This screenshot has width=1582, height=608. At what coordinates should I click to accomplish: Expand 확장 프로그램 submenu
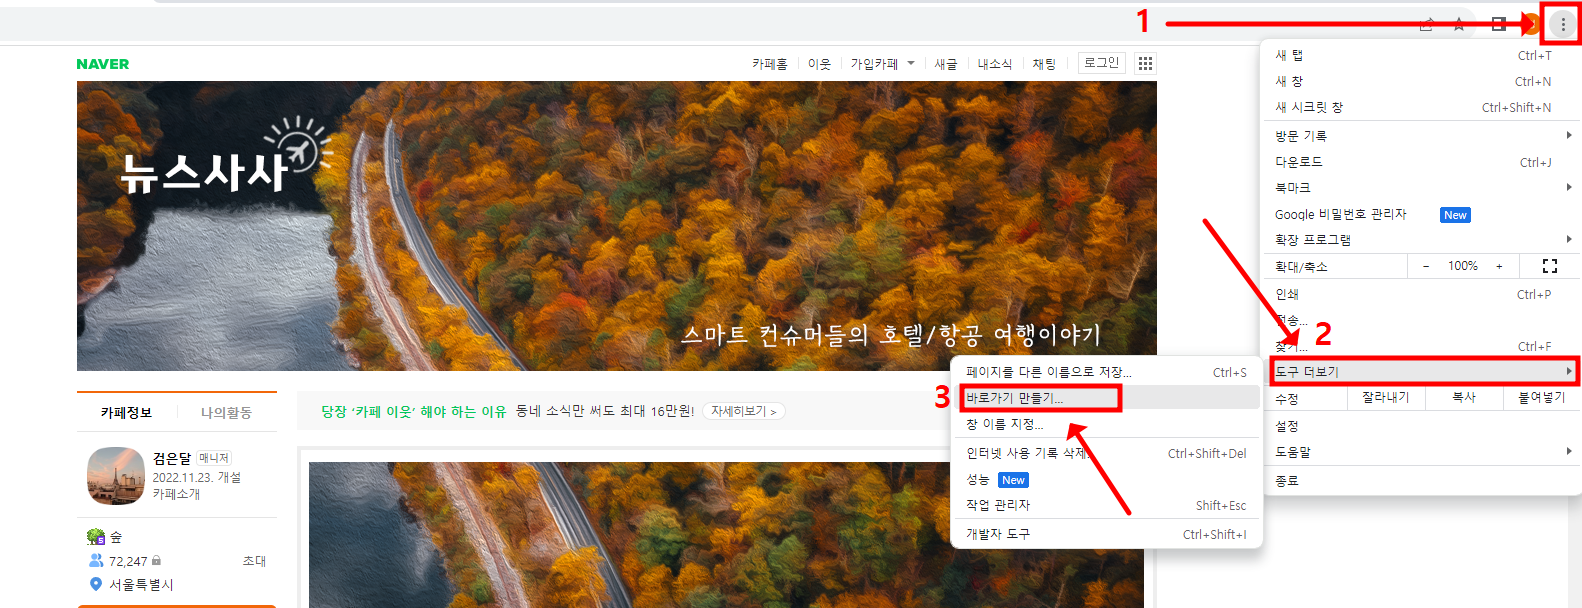(1420, 239)
